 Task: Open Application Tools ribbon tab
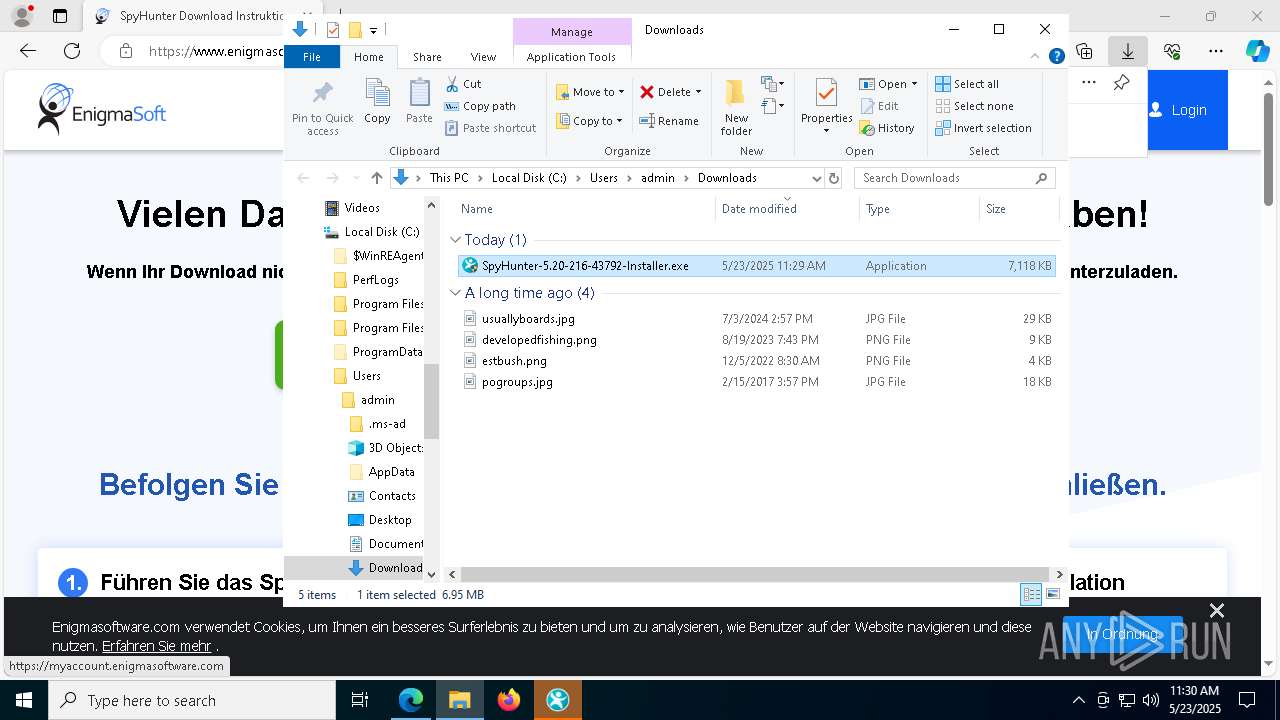571,57
